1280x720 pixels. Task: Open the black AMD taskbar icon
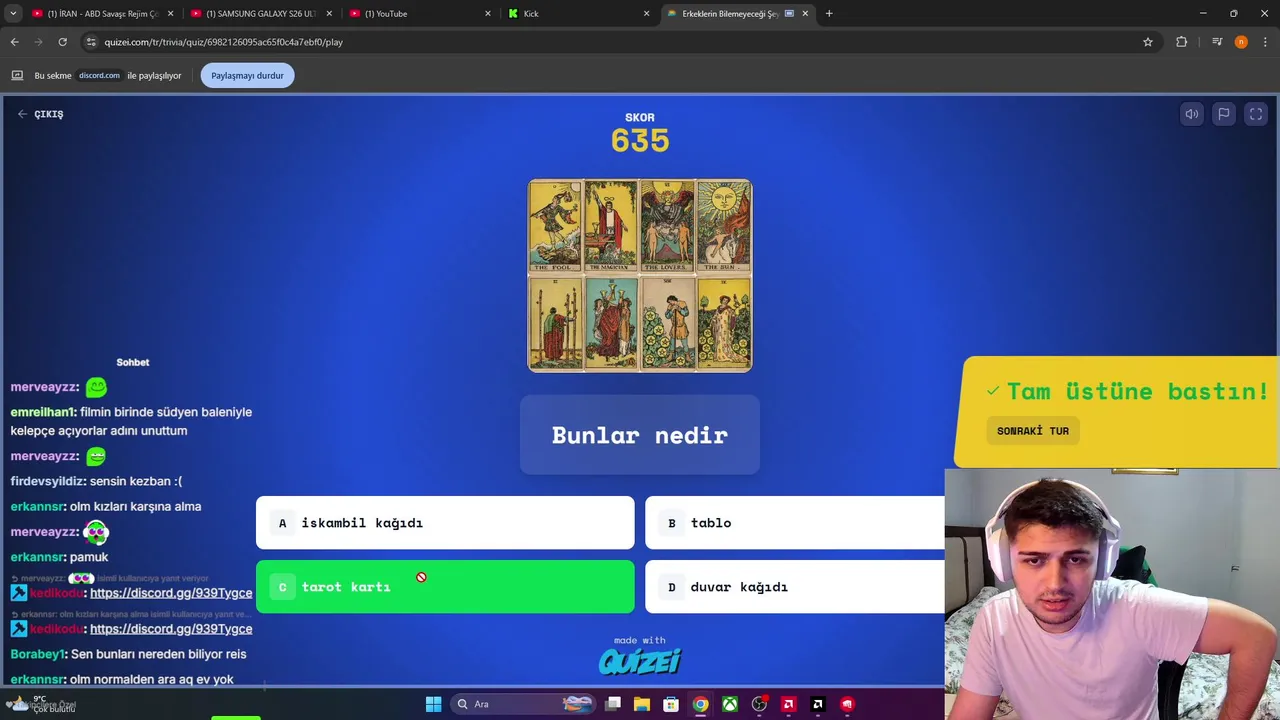[x=817, y=704]
